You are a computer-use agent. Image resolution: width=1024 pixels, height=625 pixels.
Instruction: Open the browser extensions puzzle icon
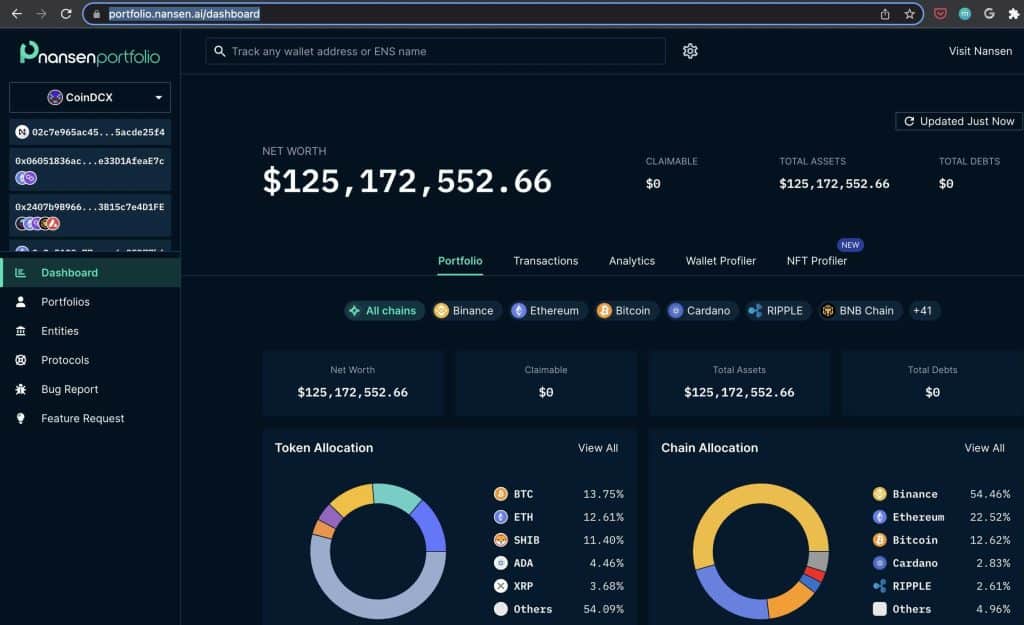(1013, 14)
